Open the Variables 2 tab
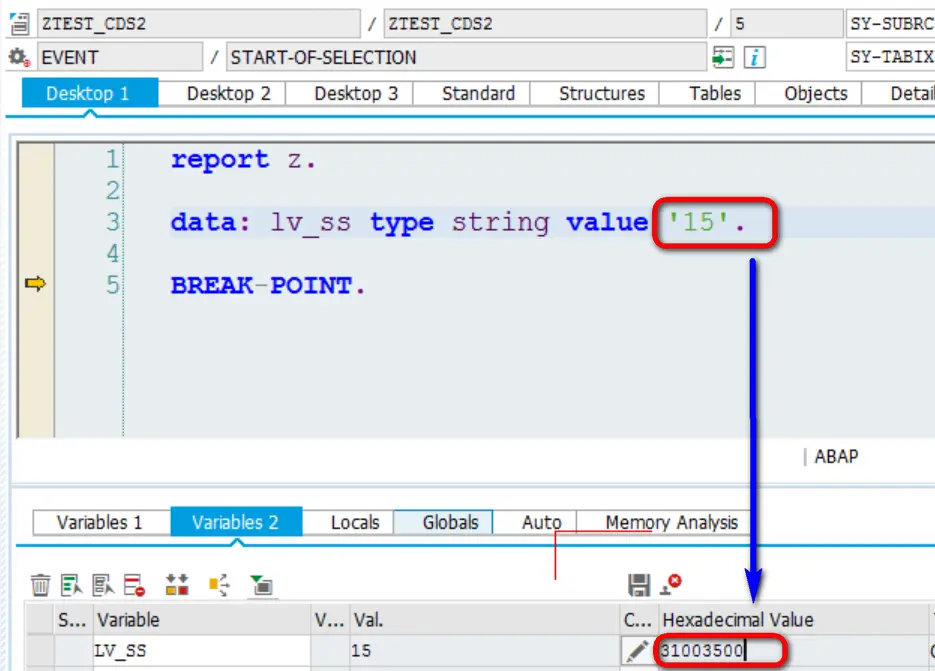This screenshot has height=671, width=935. pos(236,522)
